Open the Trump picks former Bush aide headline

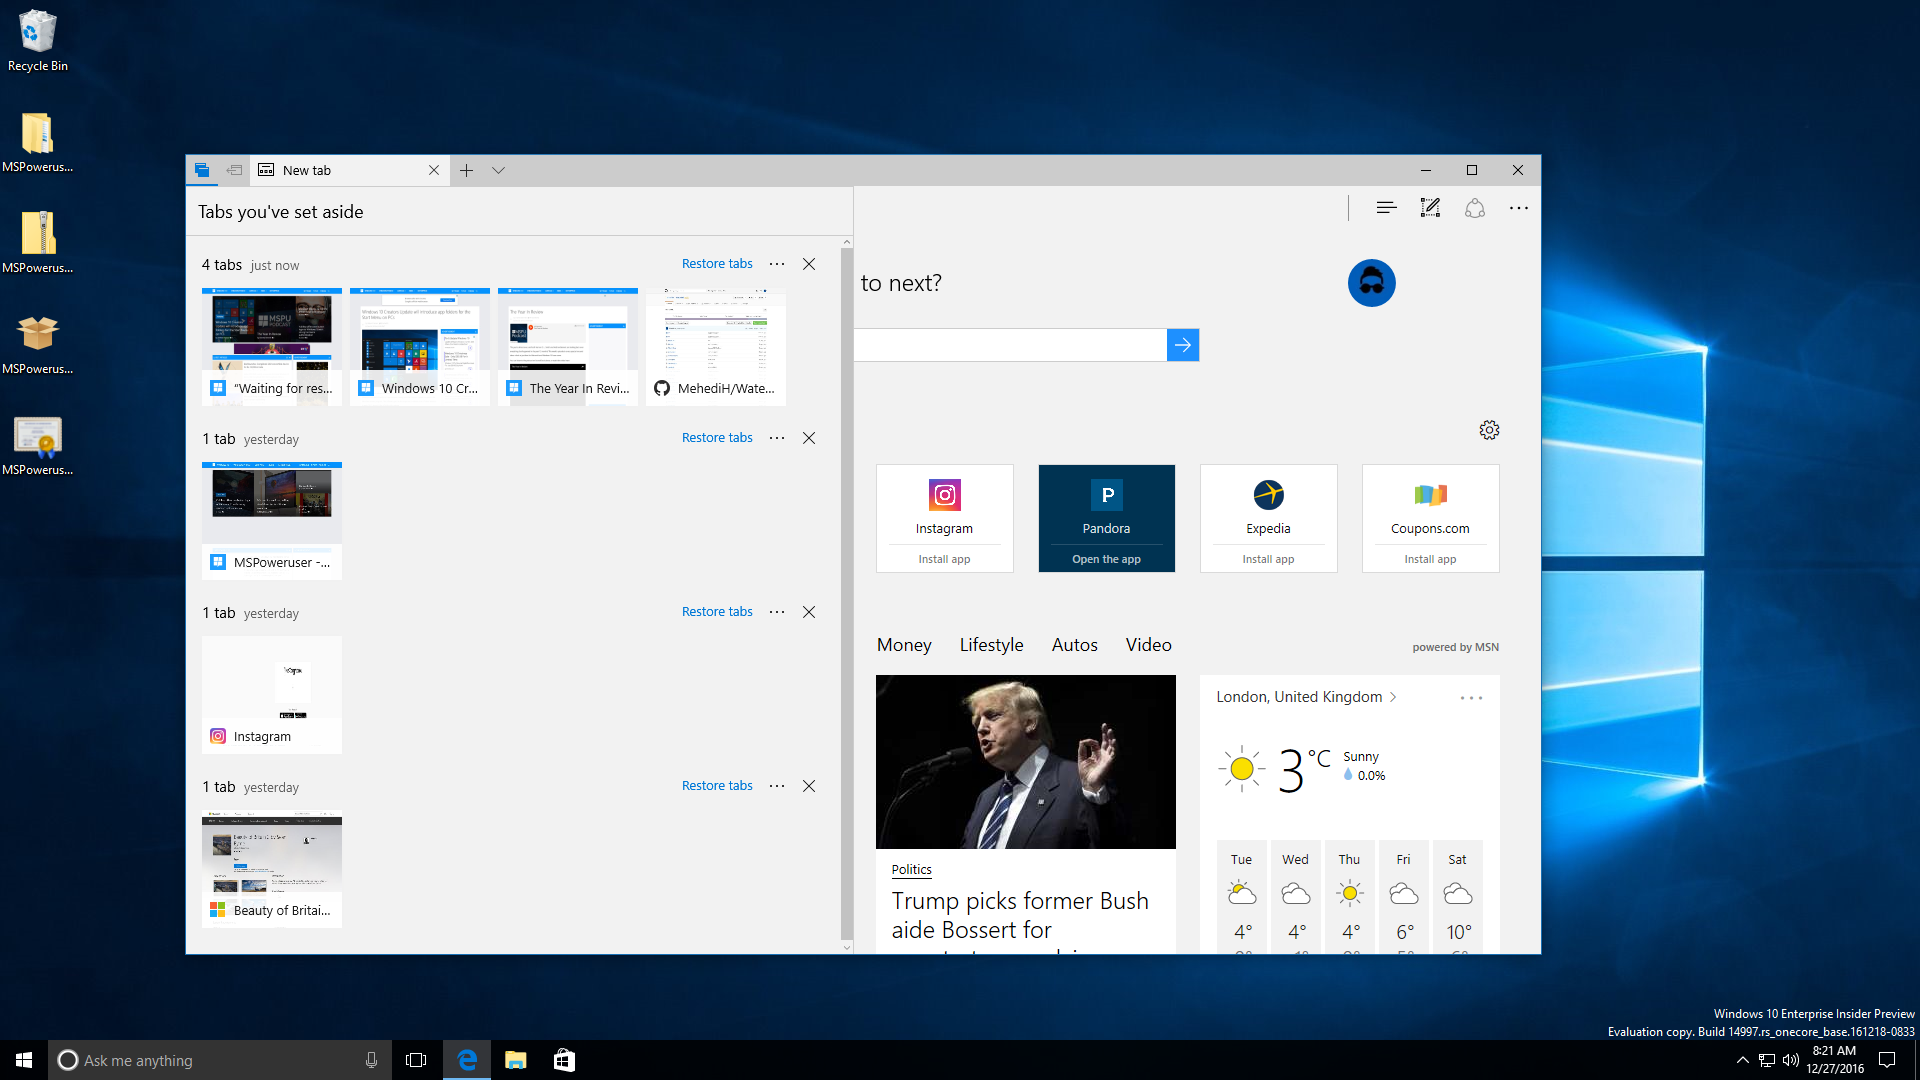click(x=1020, y=916)
